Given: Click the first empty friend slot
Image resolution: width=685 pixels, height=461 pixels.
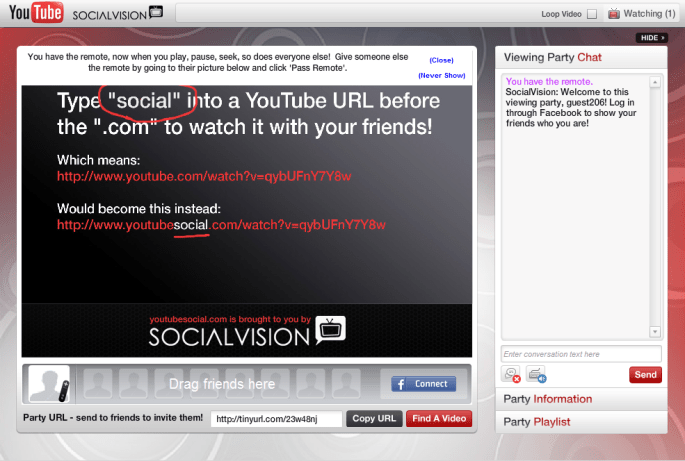Looking at the screenshot, I should click(x=98, y=384).
